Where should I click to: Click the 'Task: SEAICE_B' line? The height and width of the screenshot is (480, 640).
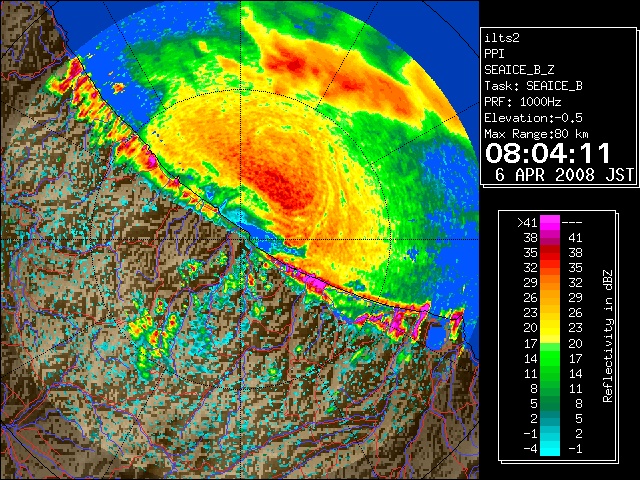click(533, 86)
